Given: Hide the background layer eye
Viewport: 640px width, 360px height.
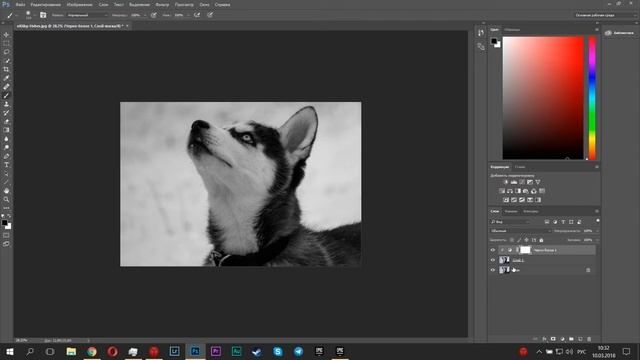Looking at the screenshot, I should (493, 270).
